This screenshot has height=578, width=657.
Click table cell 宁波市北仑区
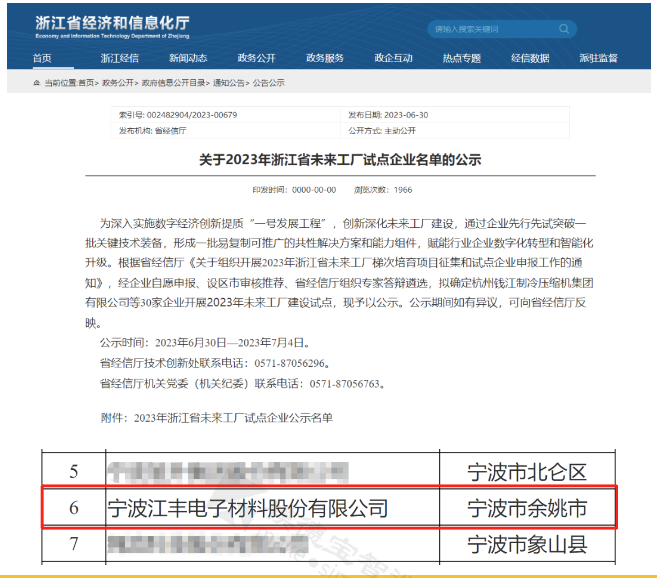527,472
